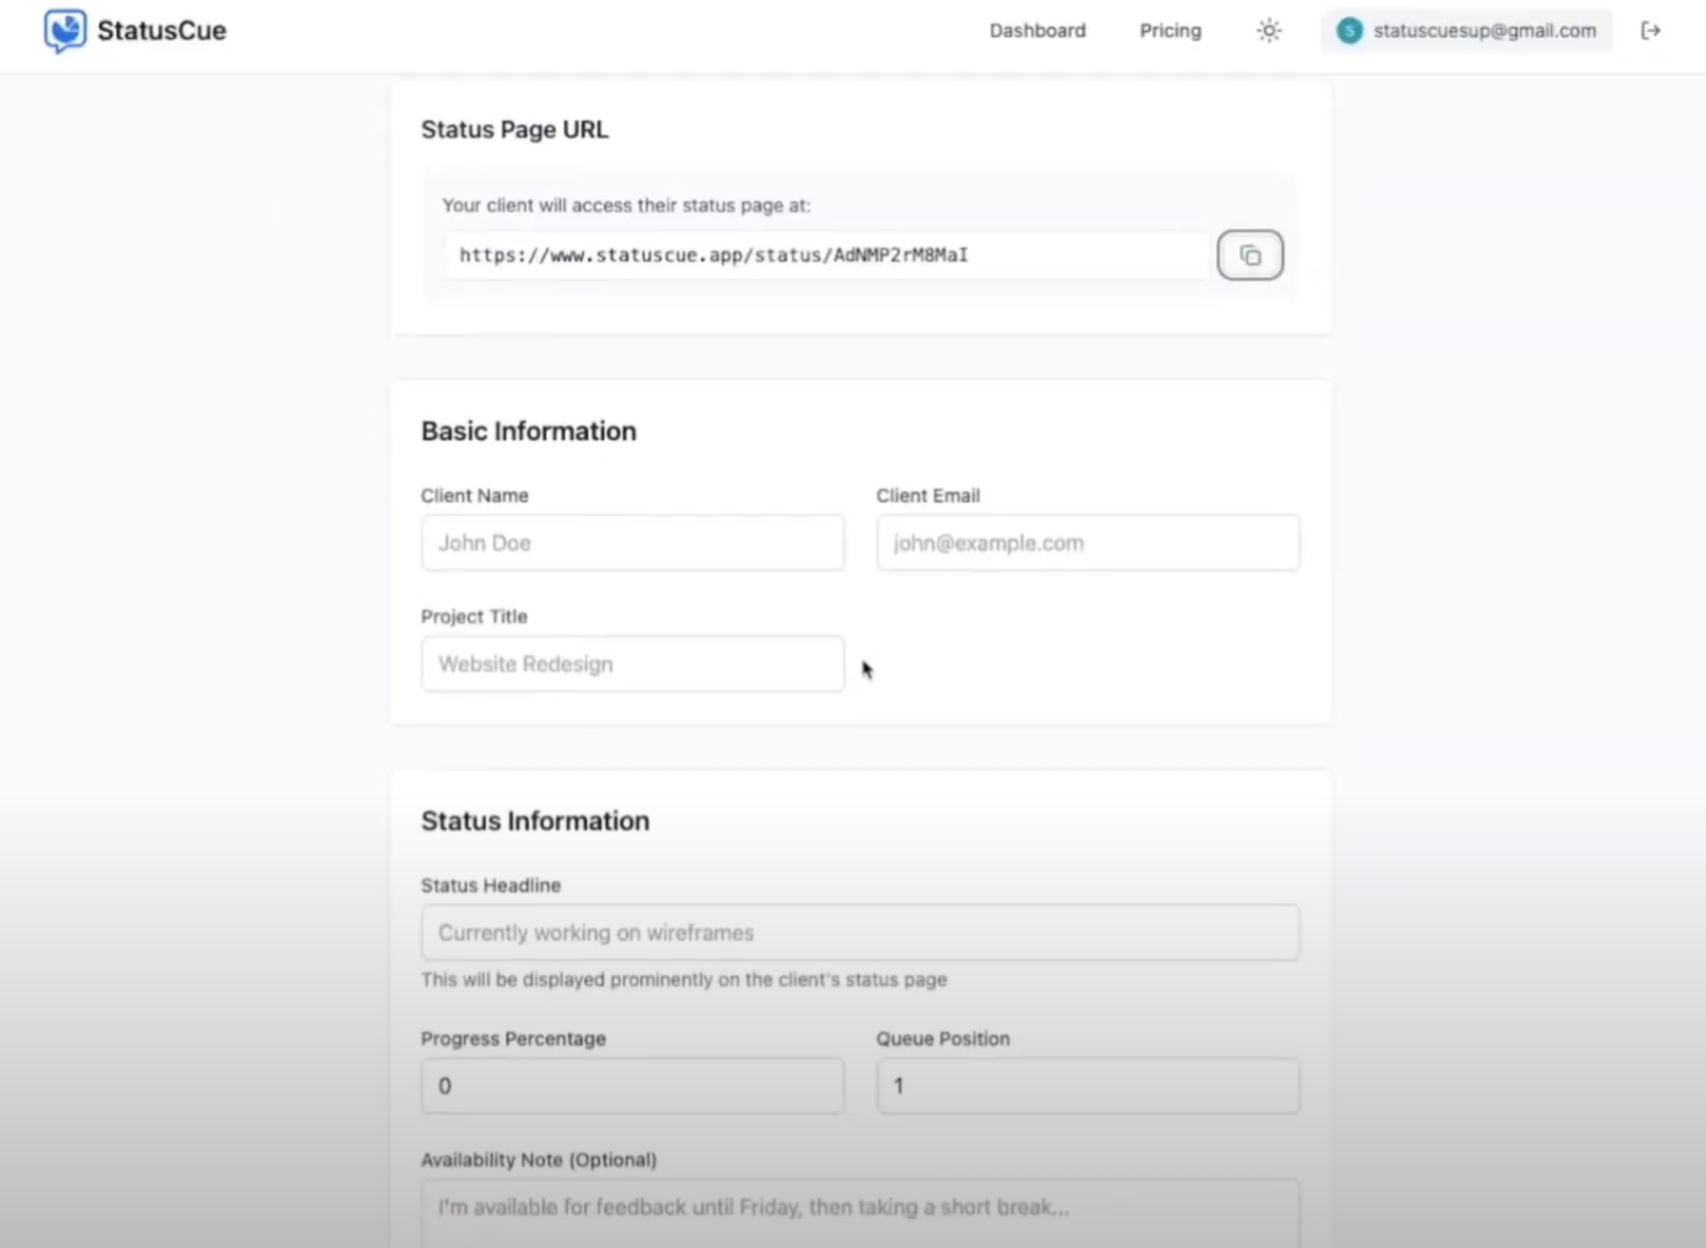Click the Status Information heading
The width and height of the screenshot is (1706, 1248).
click(x=535, y=821)
